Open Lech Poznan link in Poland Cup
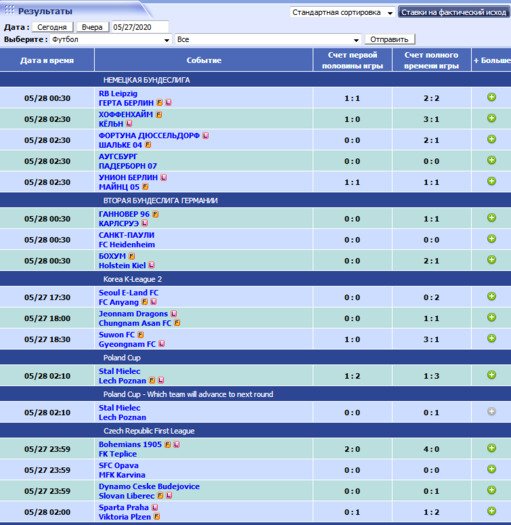This screenshot has width=511, height=525. [x=122, y=381]
